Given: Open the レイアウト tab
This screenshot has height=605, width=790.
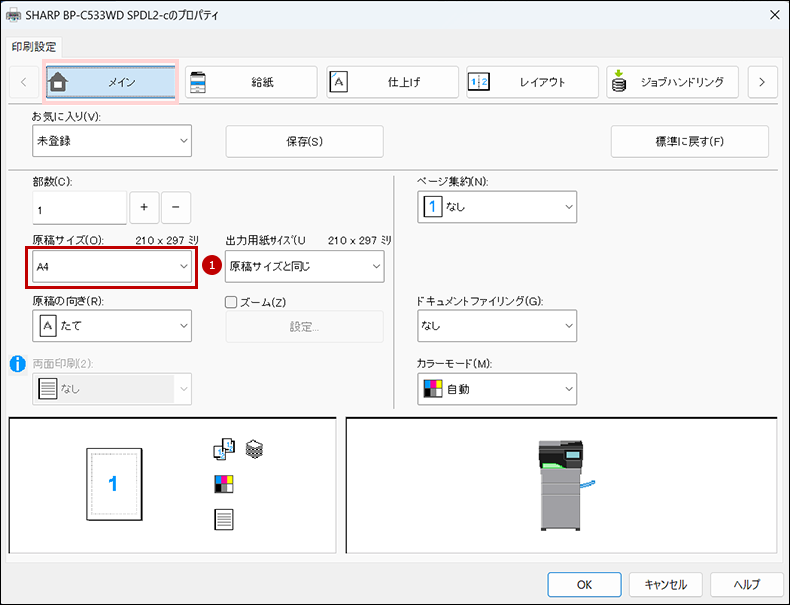Looking at the screenshot, I should 532,82.
